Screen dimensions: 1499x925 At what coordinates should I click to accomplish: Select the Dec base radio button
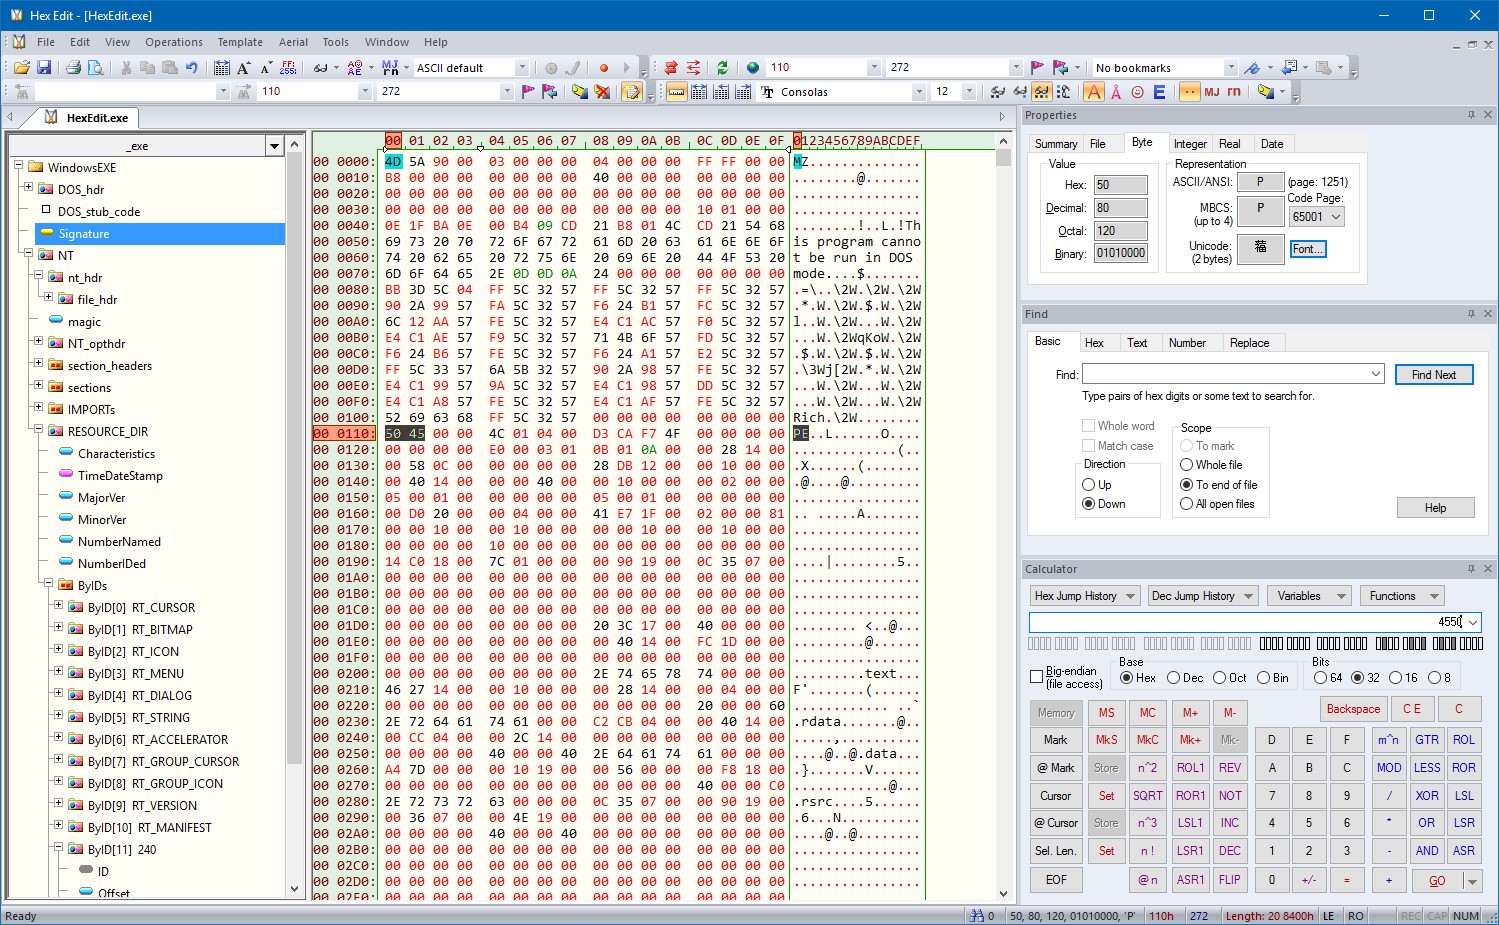1174,678
